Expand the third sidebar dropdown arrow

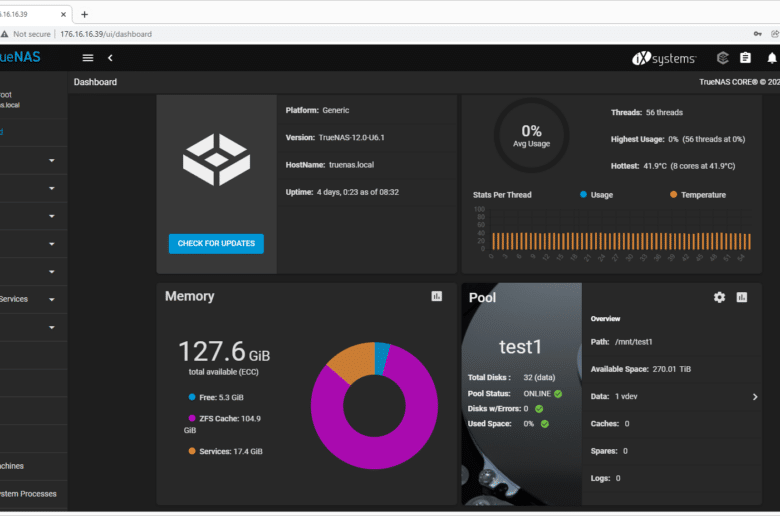click(x=52, y=216)
